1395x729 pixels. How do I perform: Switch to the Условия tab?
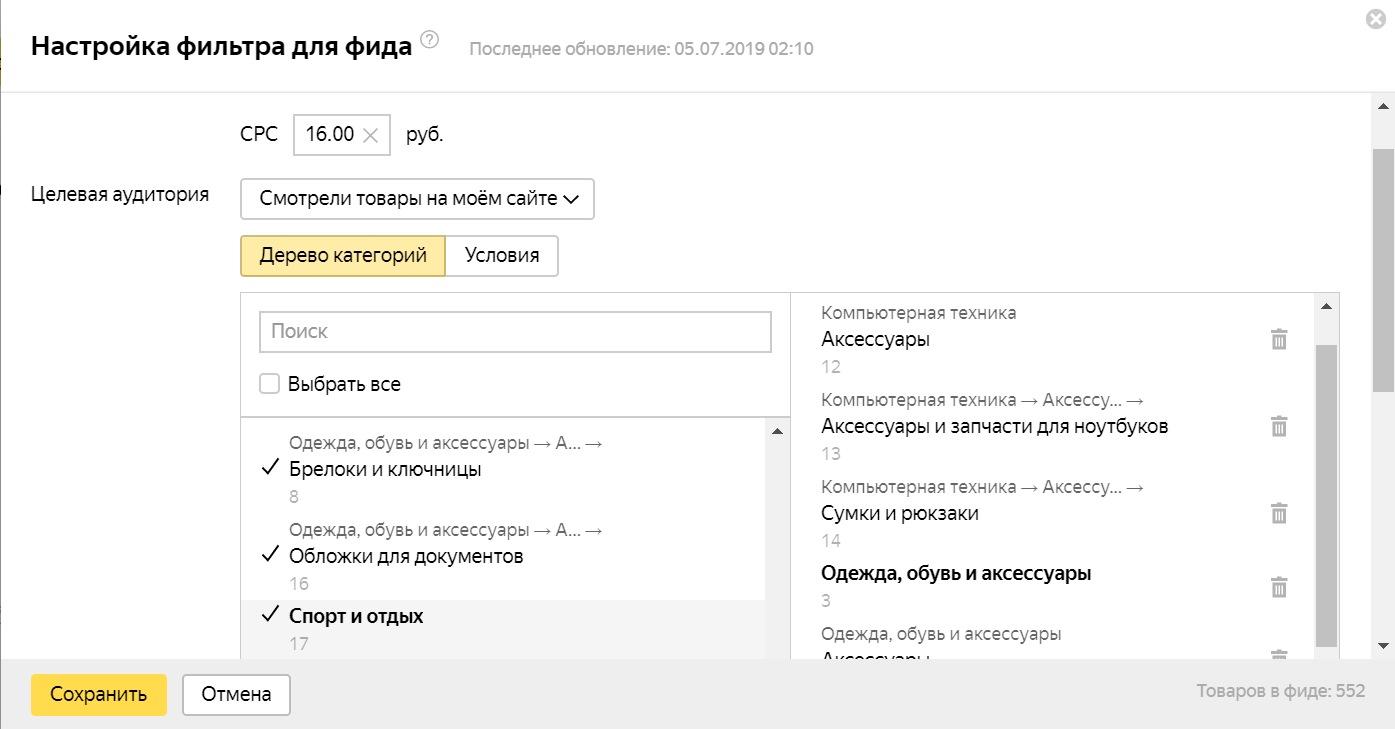[502, 256]
